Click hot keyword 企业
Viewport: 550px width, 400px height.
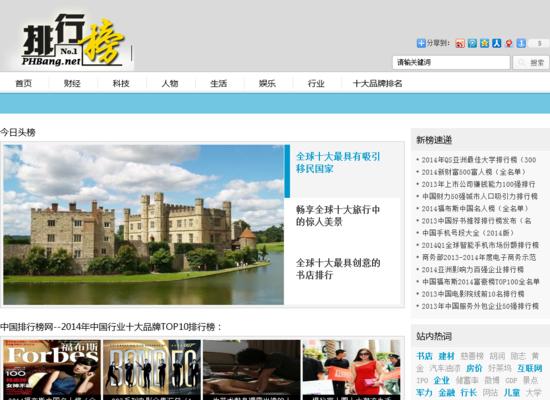[442, 380]
